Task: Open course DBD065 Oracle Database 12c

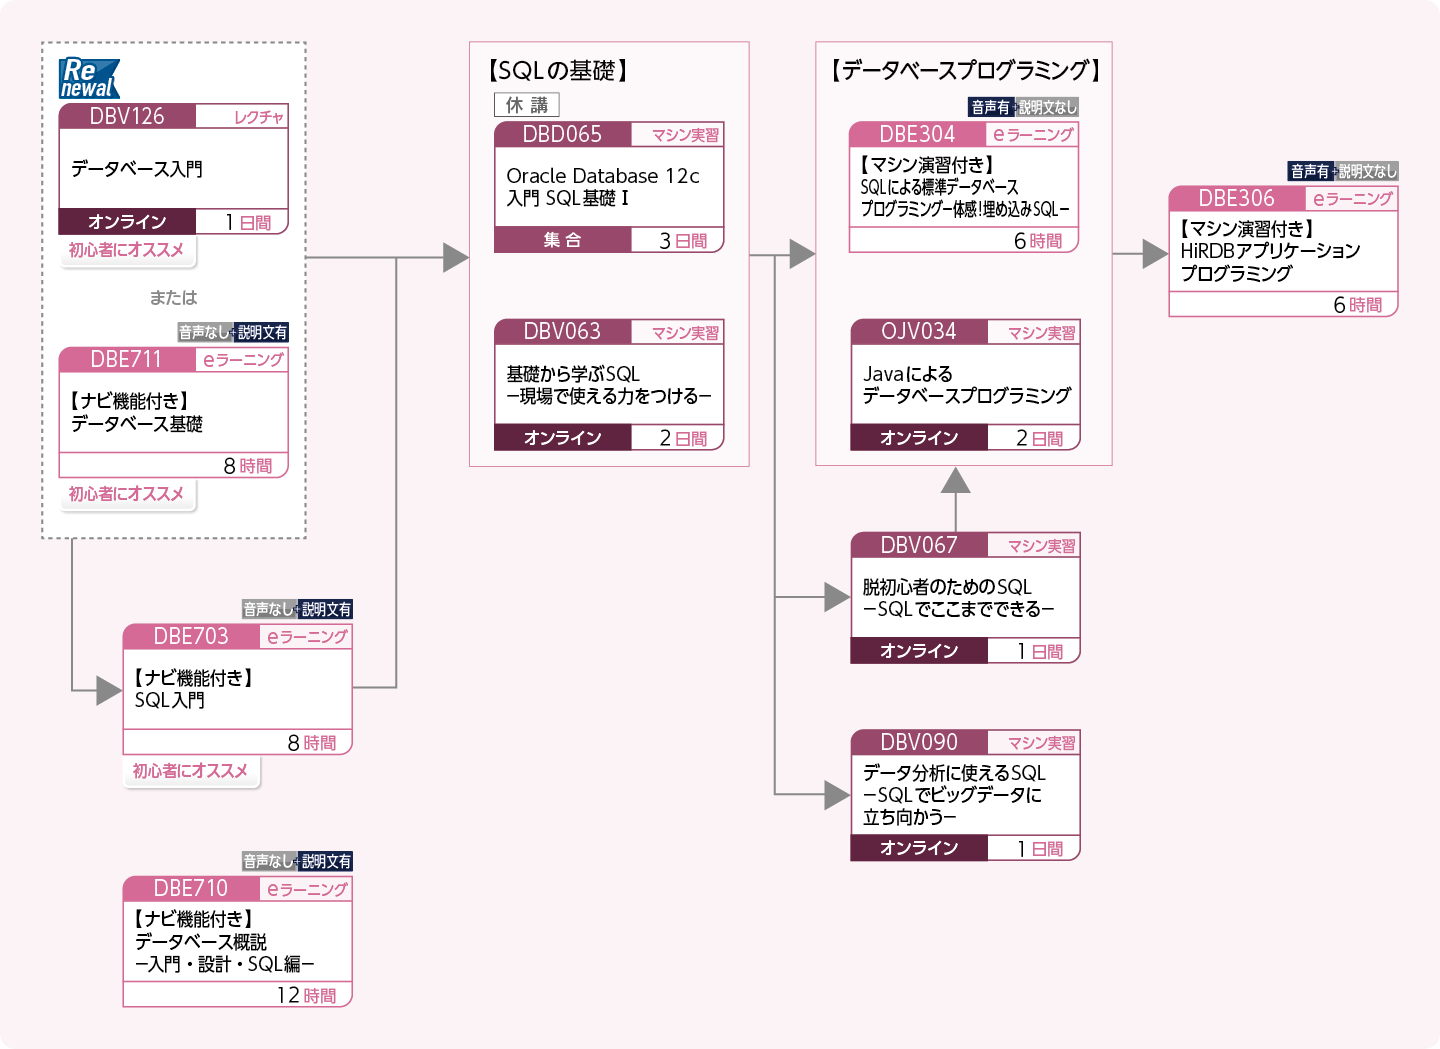Action: point(609,187)
